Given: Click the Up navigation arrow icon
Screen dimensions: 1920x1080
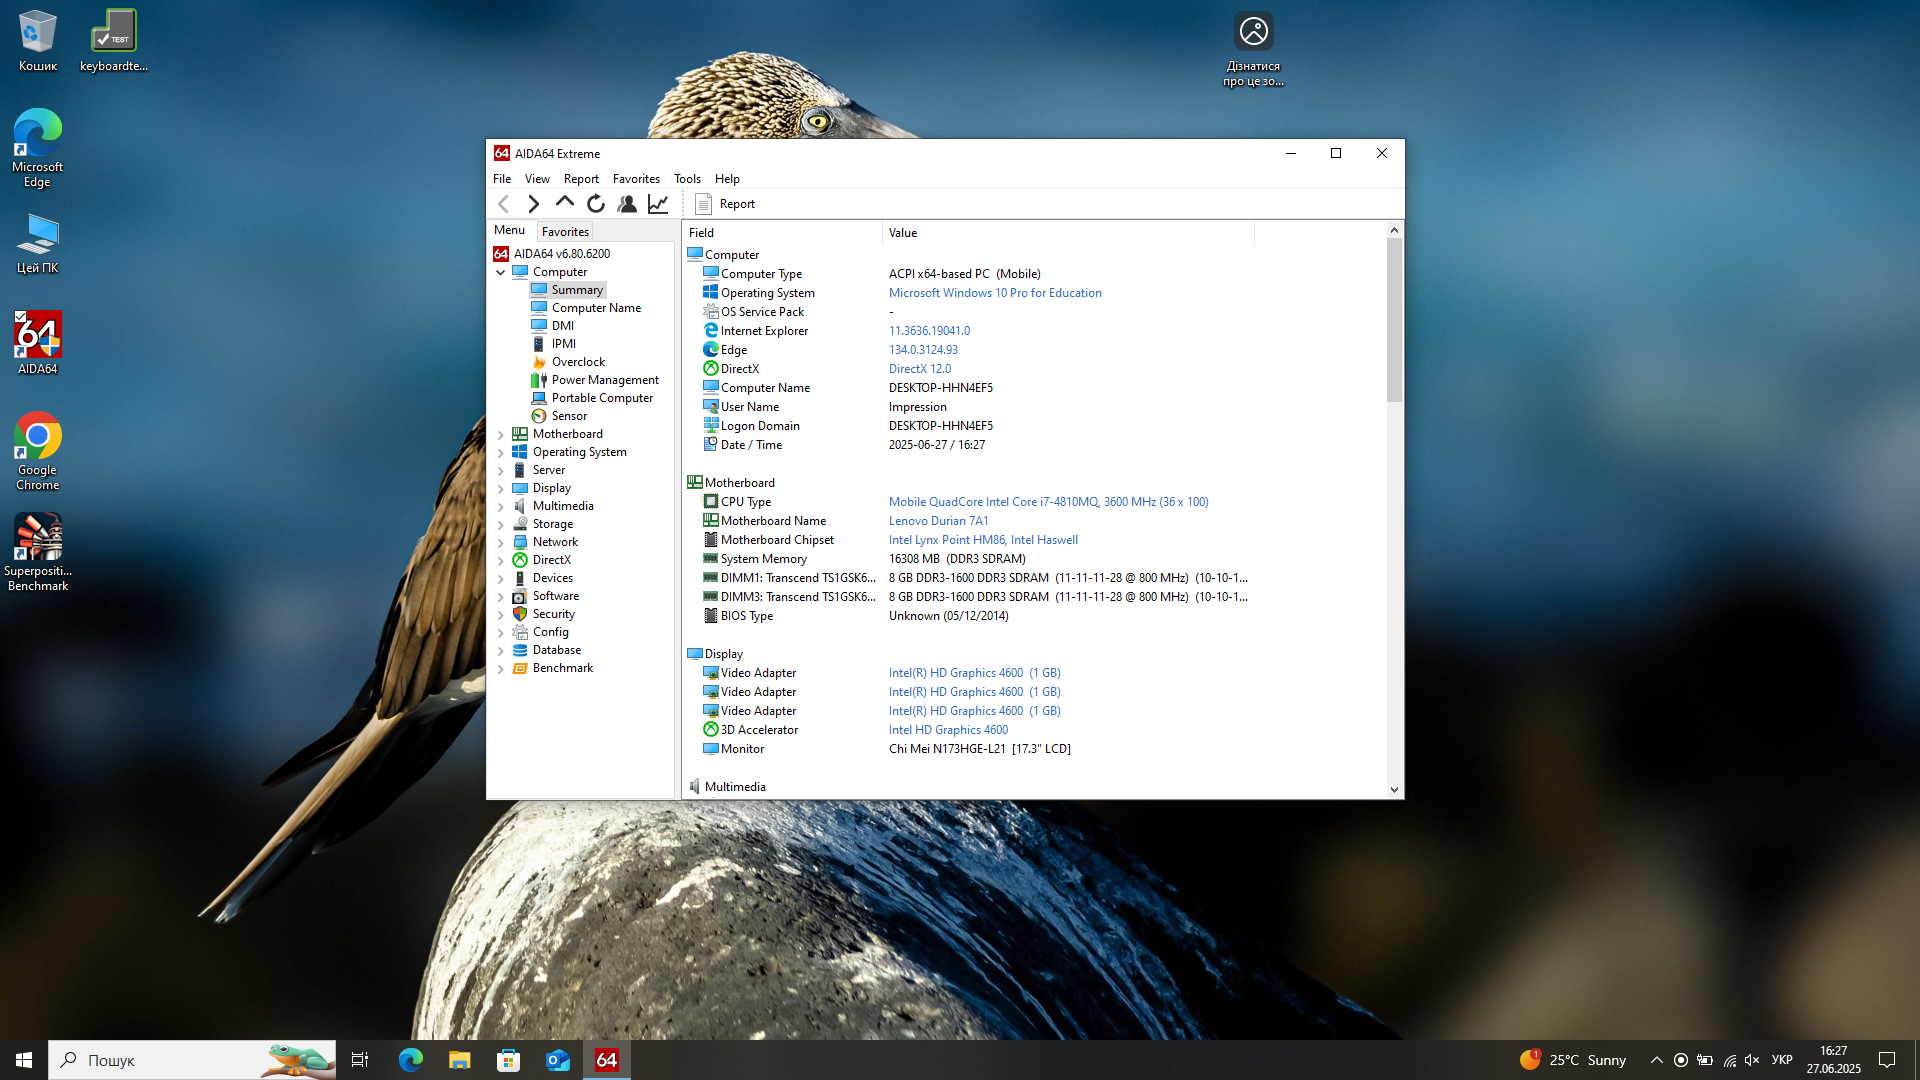Looking at the screenshot, I should (x=565, y=203).
